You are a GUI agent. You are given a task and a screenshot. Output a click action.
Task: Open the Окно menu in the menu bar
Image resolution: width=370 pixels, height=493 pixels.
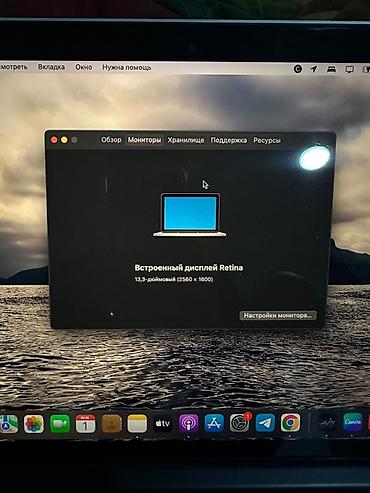tap(84, 67)
